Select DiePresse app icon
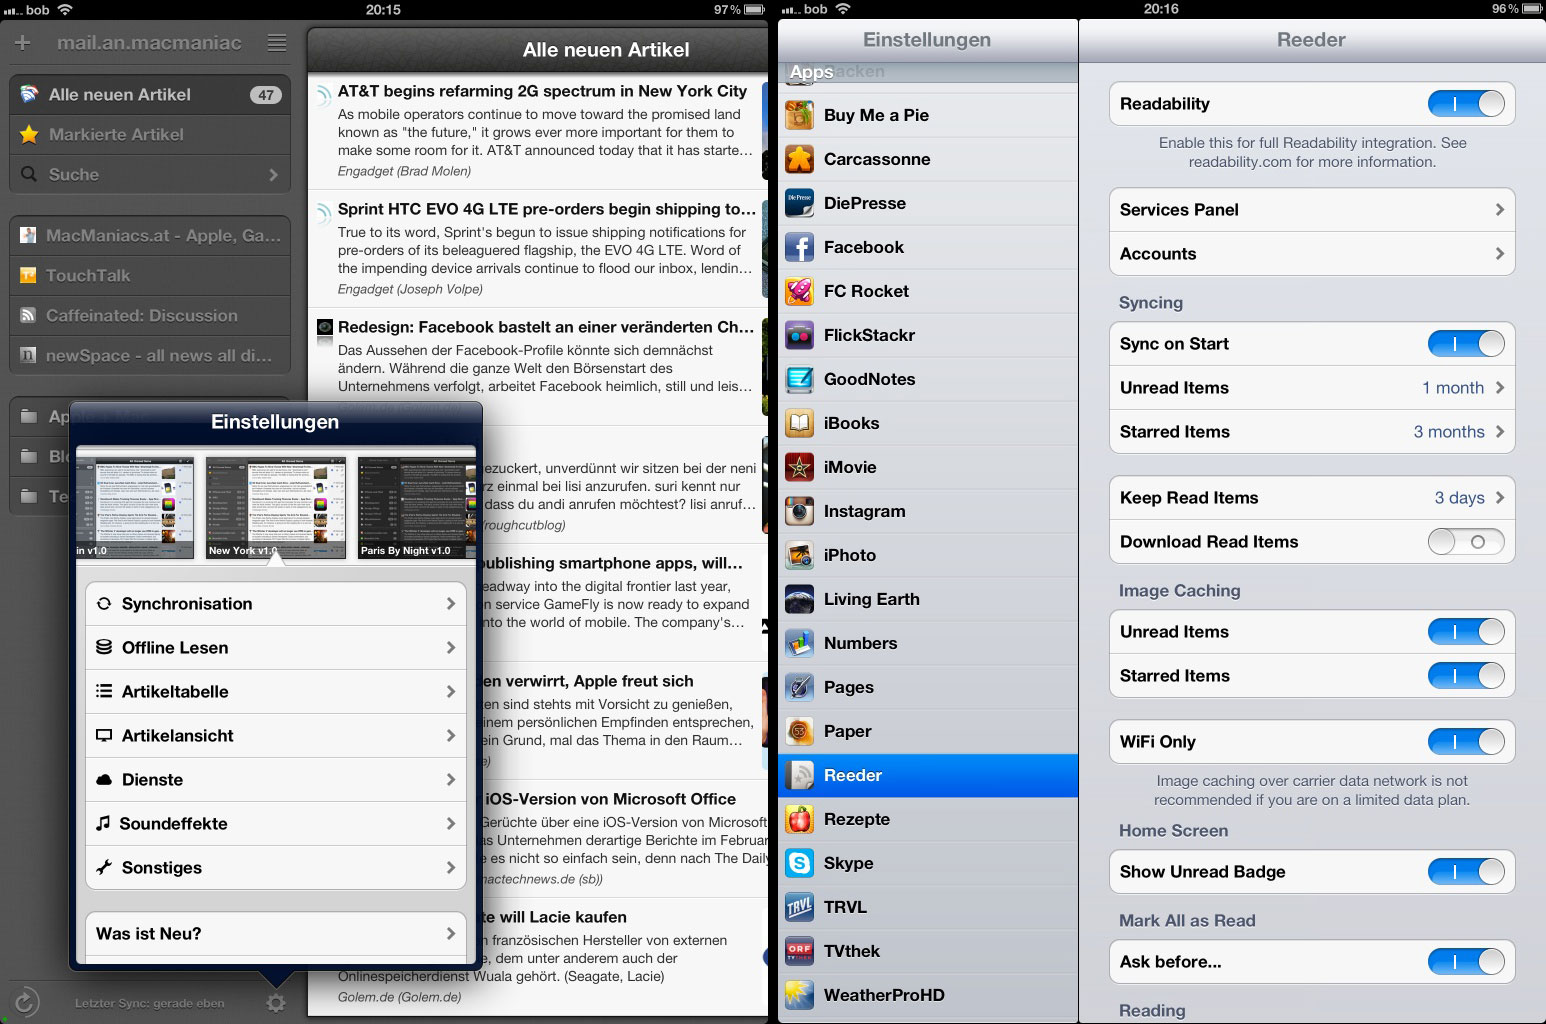Viewport: 1546px width, 1024px height. (x=799, y=203)
